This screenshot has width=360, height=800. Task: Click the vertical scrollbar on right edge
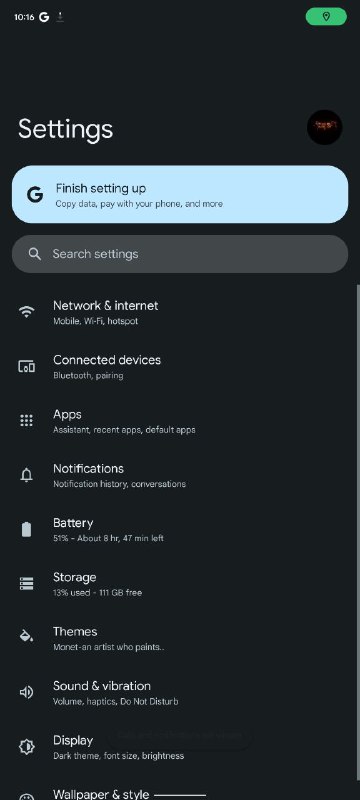pyautogui.click(x=357, y=533)
